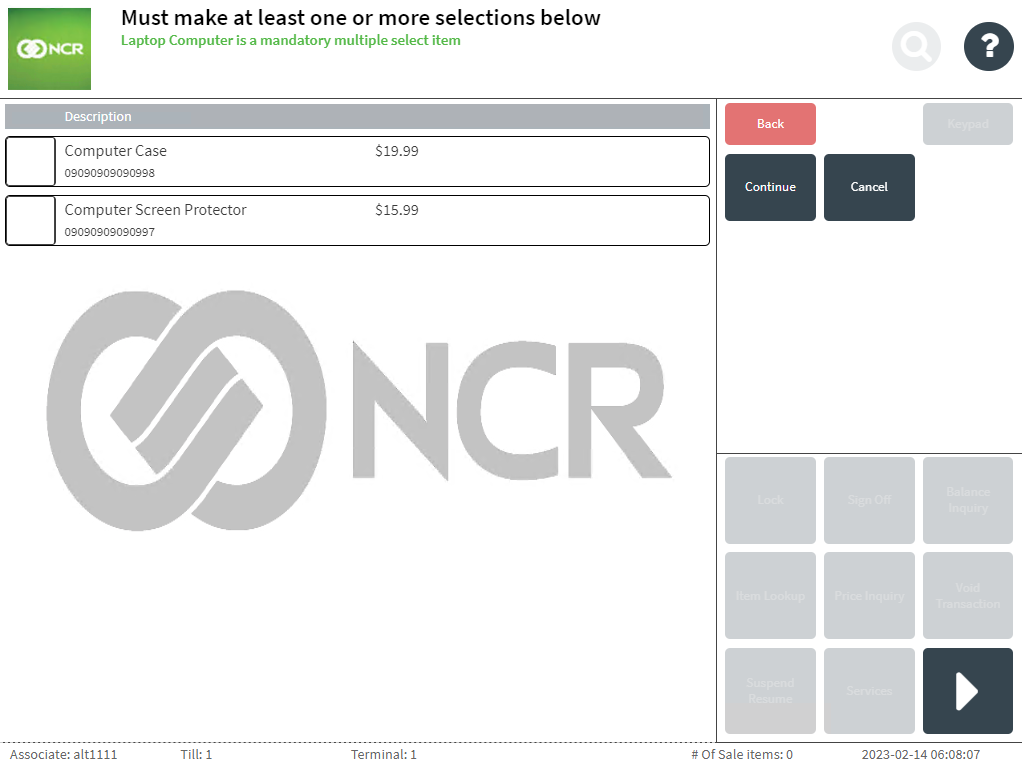Click the Services button

click(869, 691)
